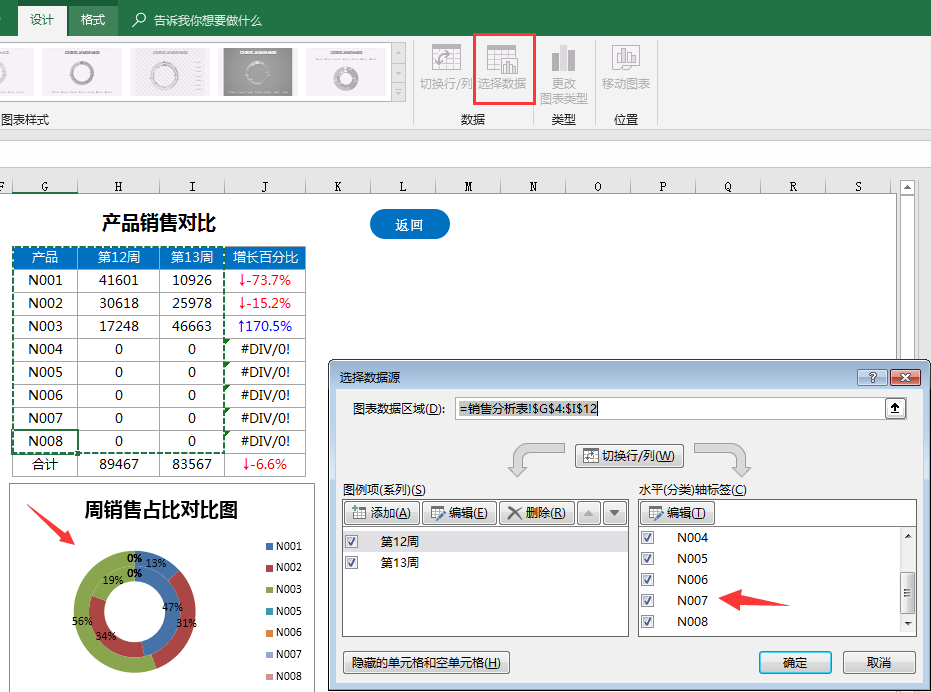Click the chart data range input field
Screen dimensions: 931x692
(x=670, y=408)
